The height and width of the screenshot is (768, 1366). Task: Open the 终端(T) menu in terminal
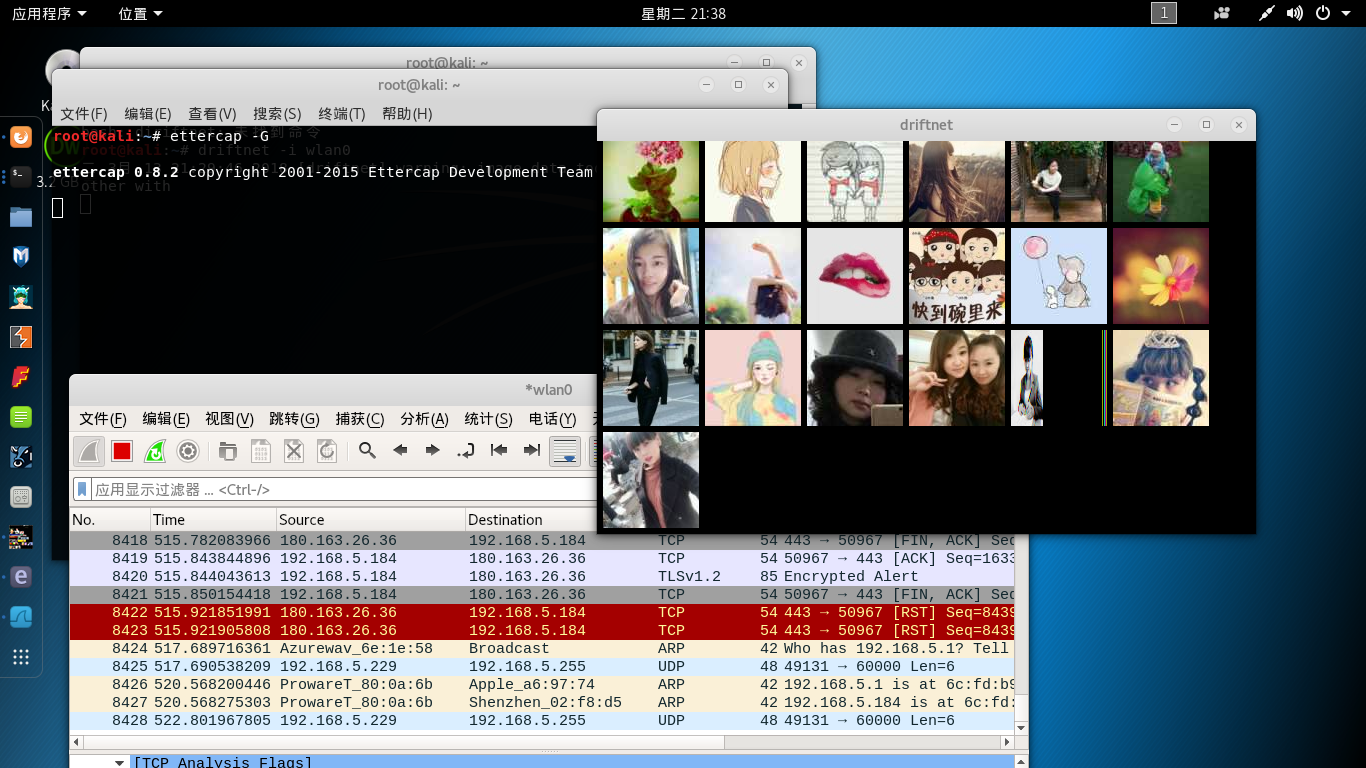pos(341,114)
